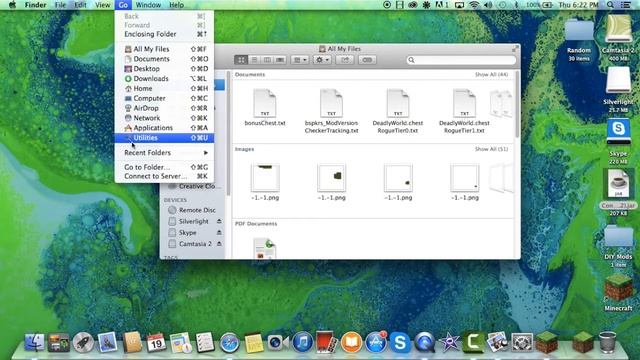
Task: Open the Apple menu
Action: [x=12, y=5]
